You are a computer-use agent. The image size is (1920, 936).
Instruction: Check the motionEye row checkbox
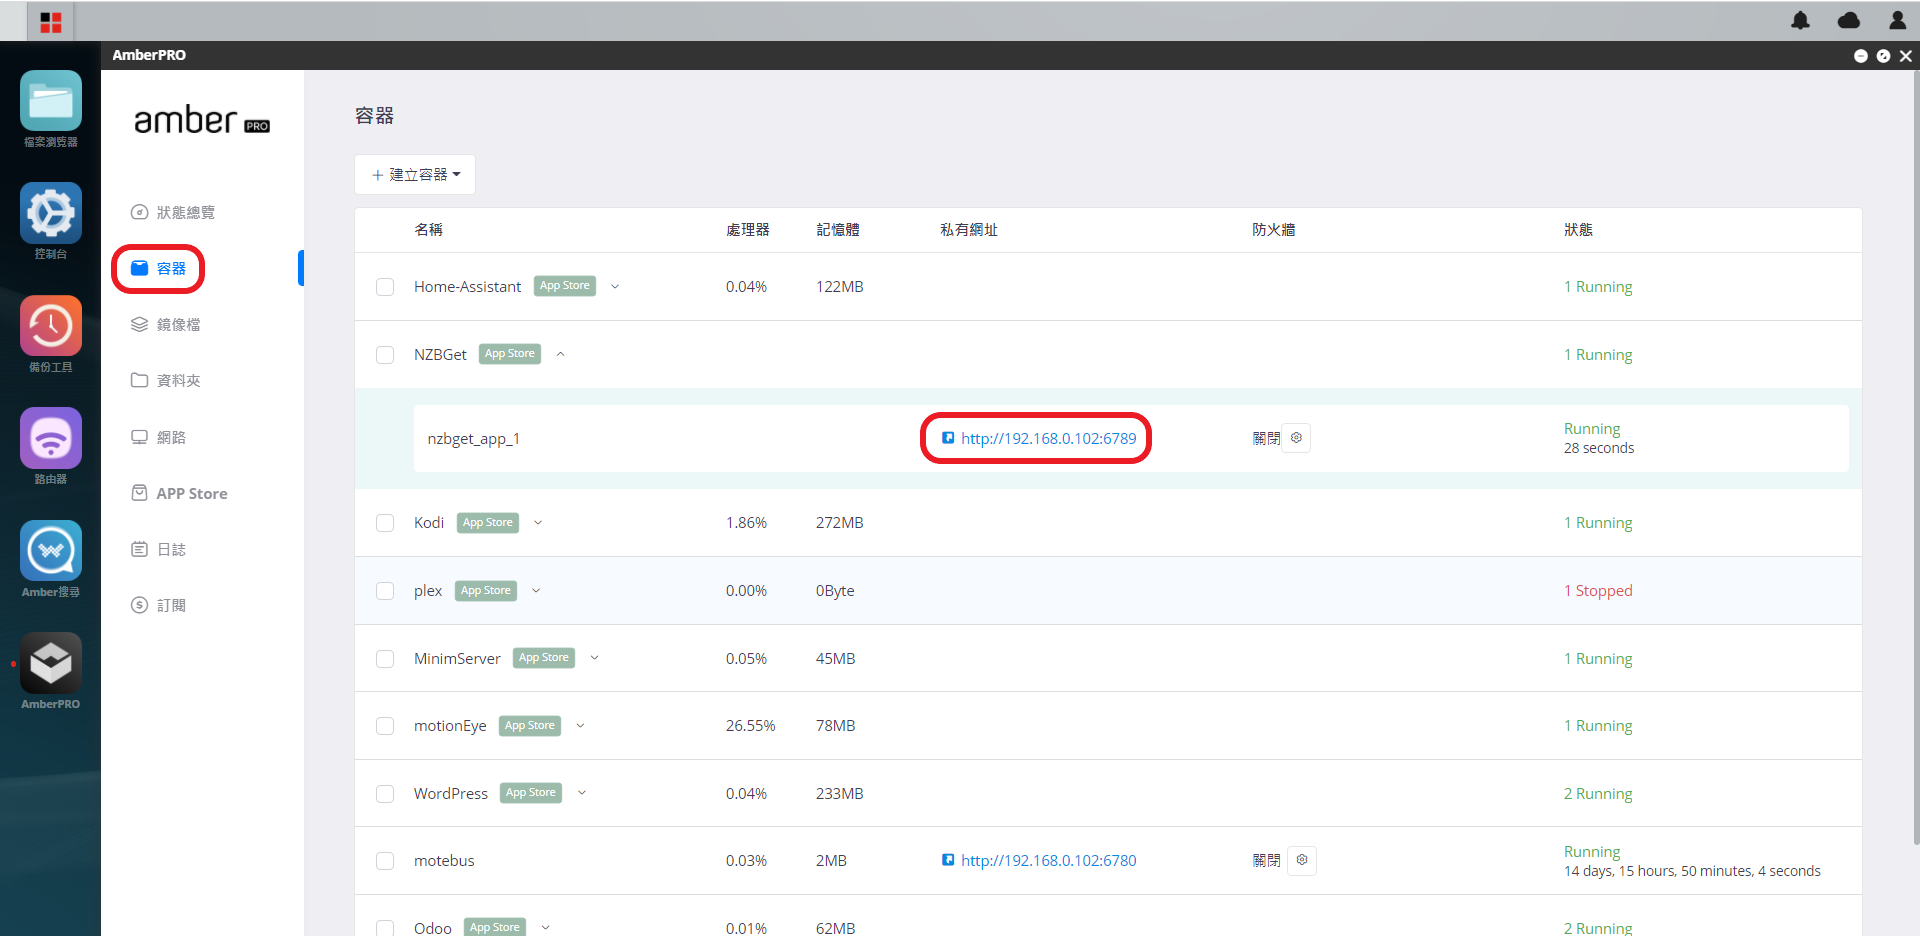[x=385, y=726]
